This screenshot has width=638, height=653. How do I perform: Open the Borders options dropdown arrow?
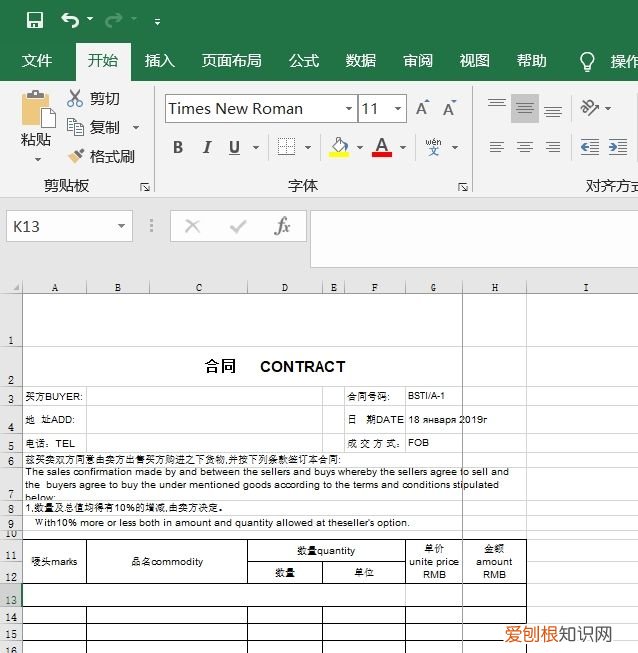pyautogui.click(x=308, y=147)
